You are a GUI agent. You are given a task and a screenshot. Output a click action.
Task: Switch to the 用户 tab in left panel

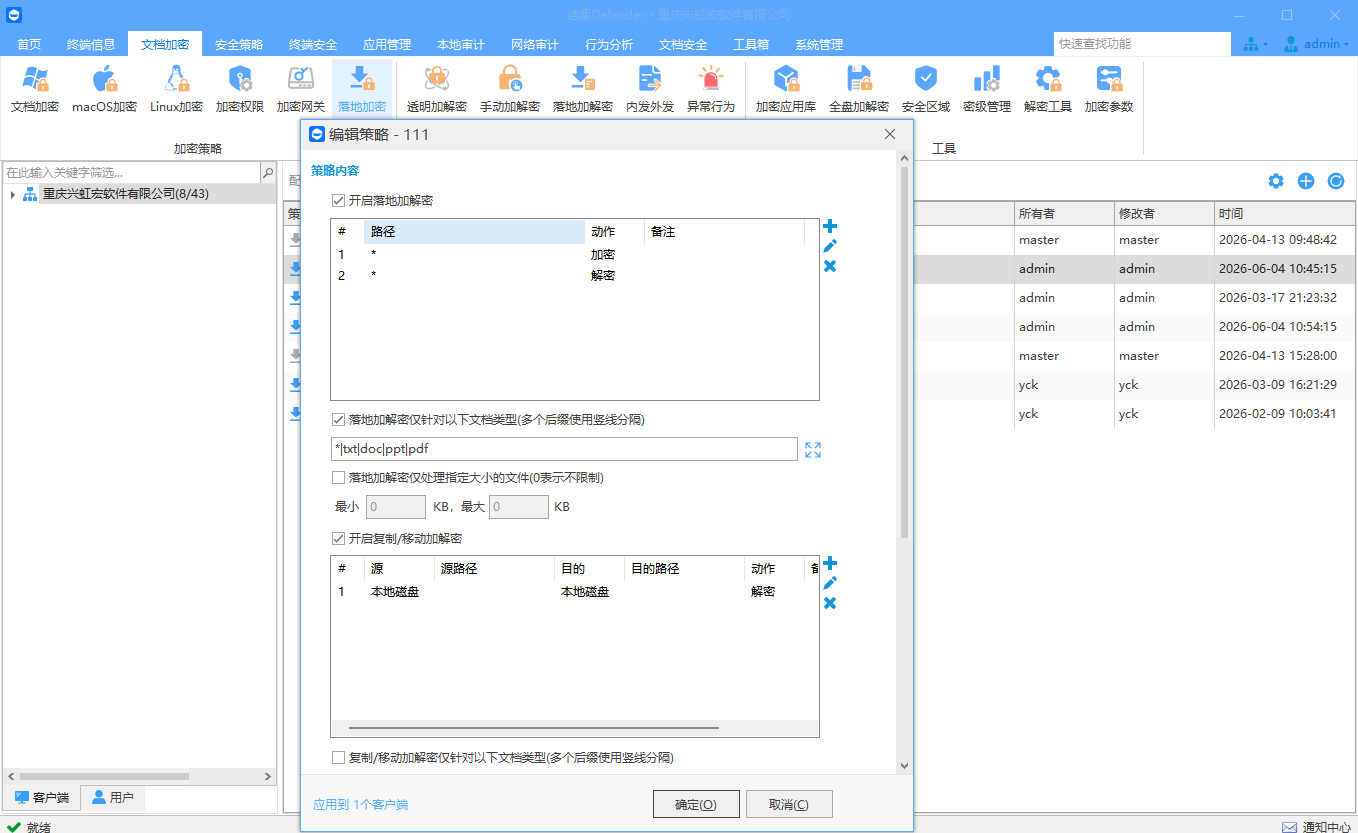(112, 798)
